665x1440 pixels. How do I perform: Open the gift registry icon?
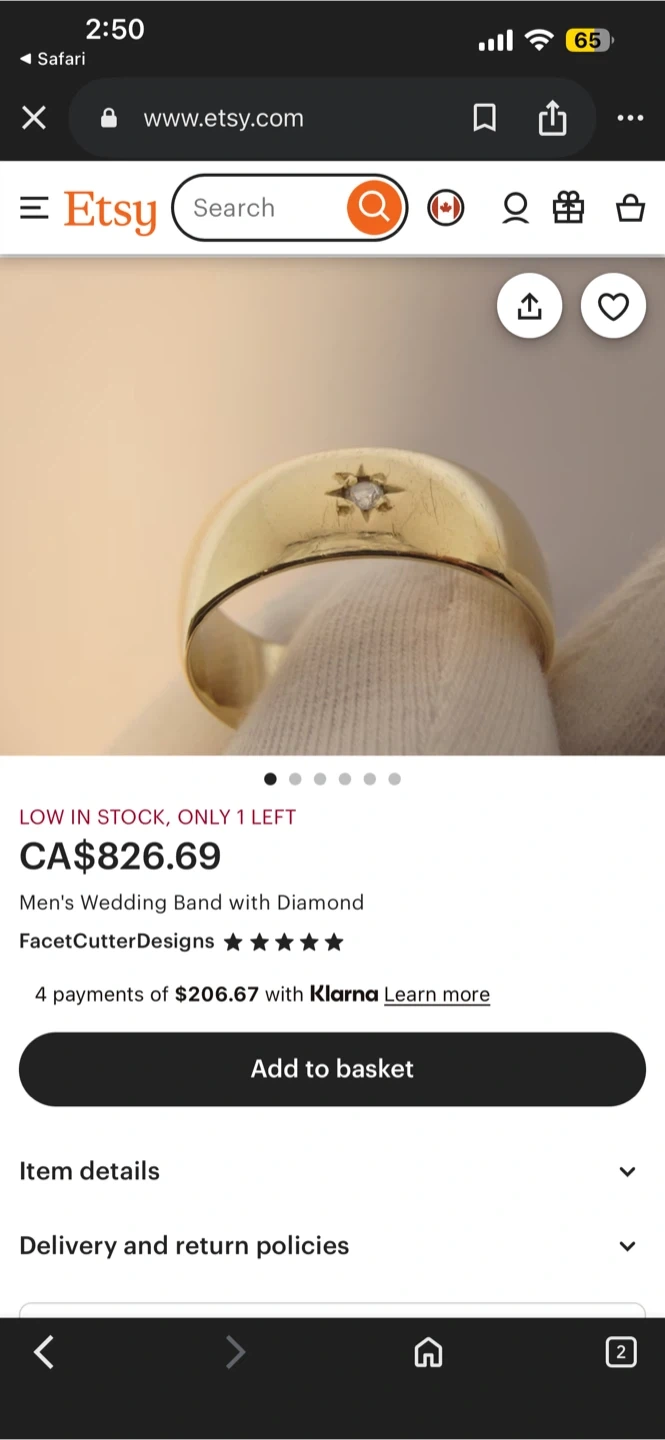pyautogui.click(x=568, y=208)
